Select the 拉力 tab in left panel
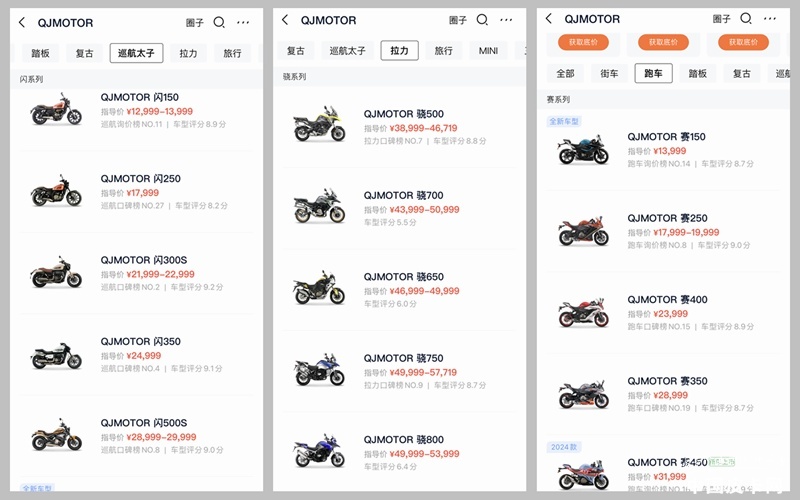The width and height of the screenshot is (800, 500). [188, 53]
